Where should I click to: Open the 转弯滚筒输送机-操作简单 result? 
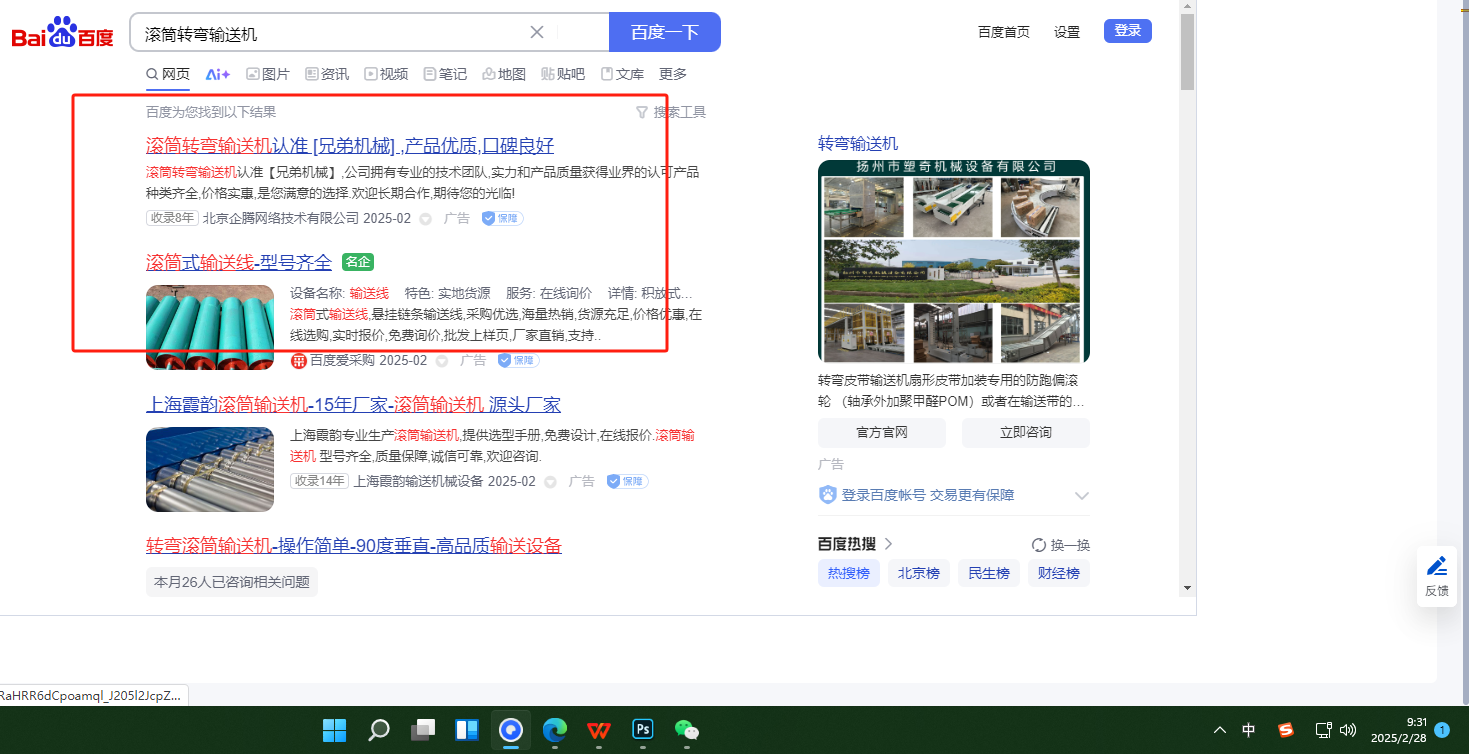click(x=354, y=546)
